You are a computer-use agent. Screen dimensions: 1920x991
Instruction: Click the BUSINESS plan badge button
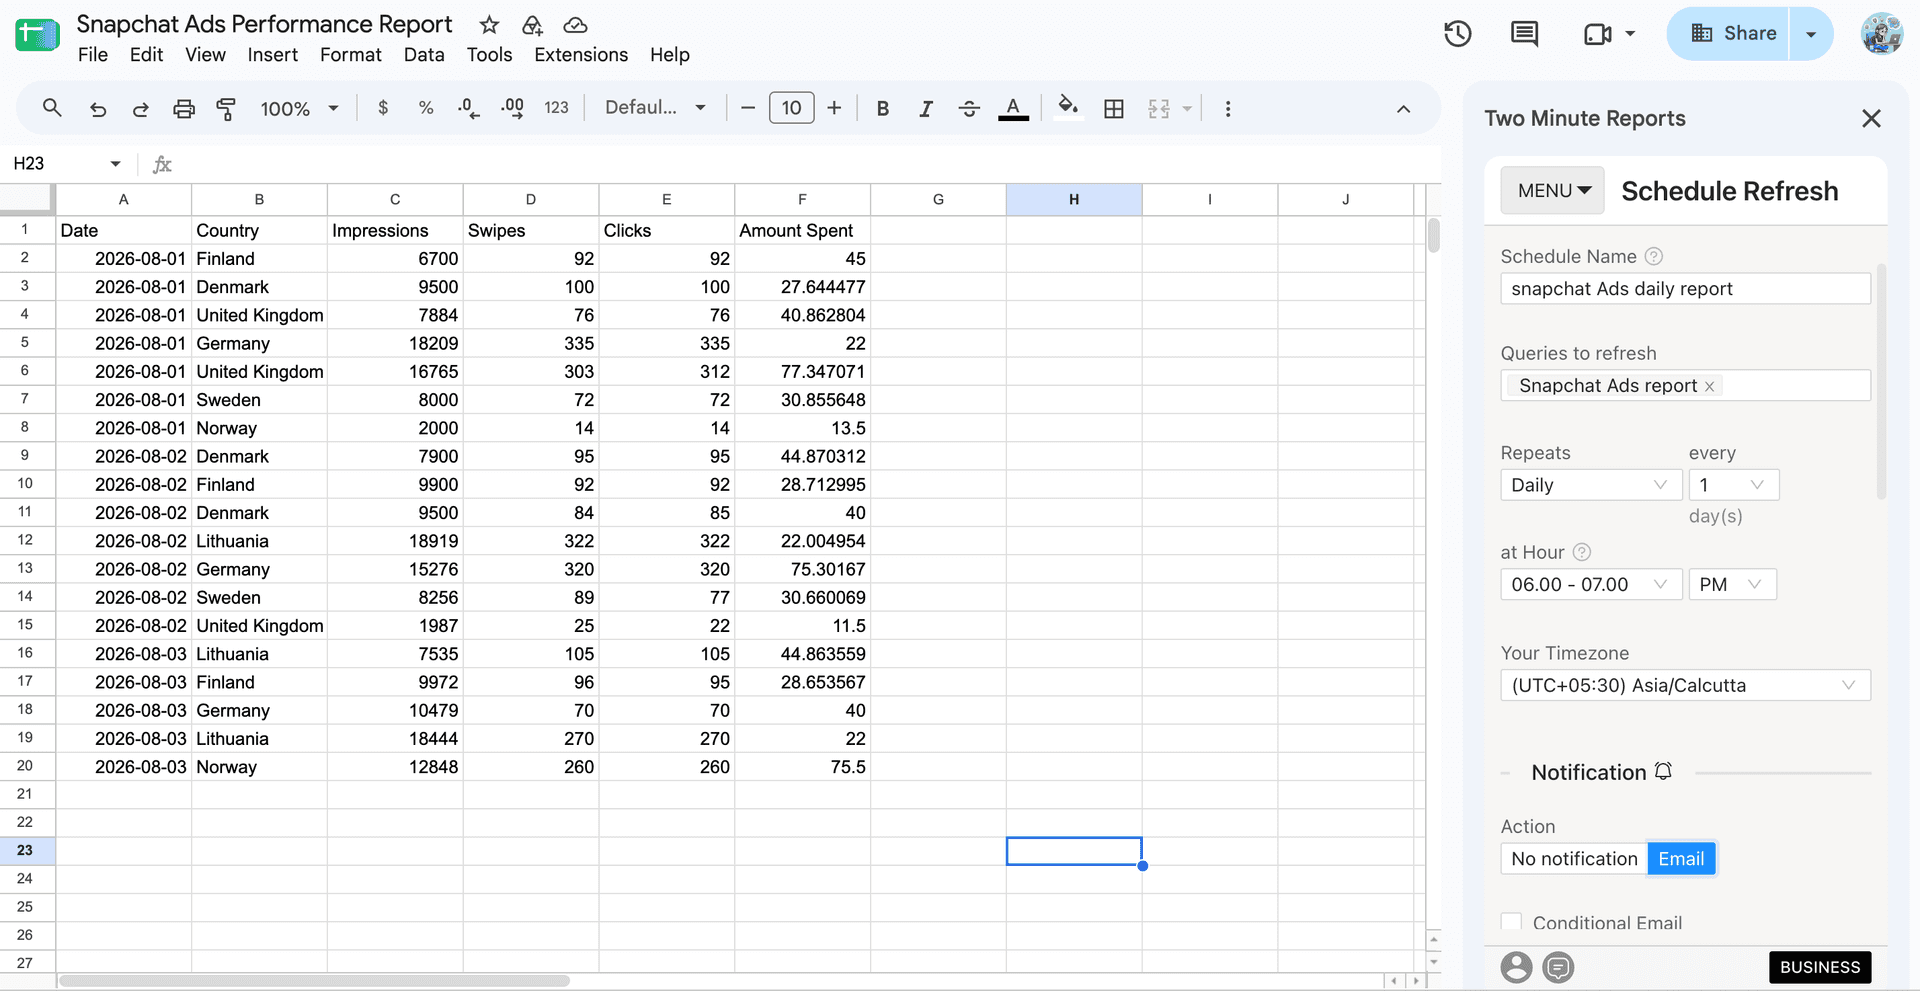(1819, 967)
